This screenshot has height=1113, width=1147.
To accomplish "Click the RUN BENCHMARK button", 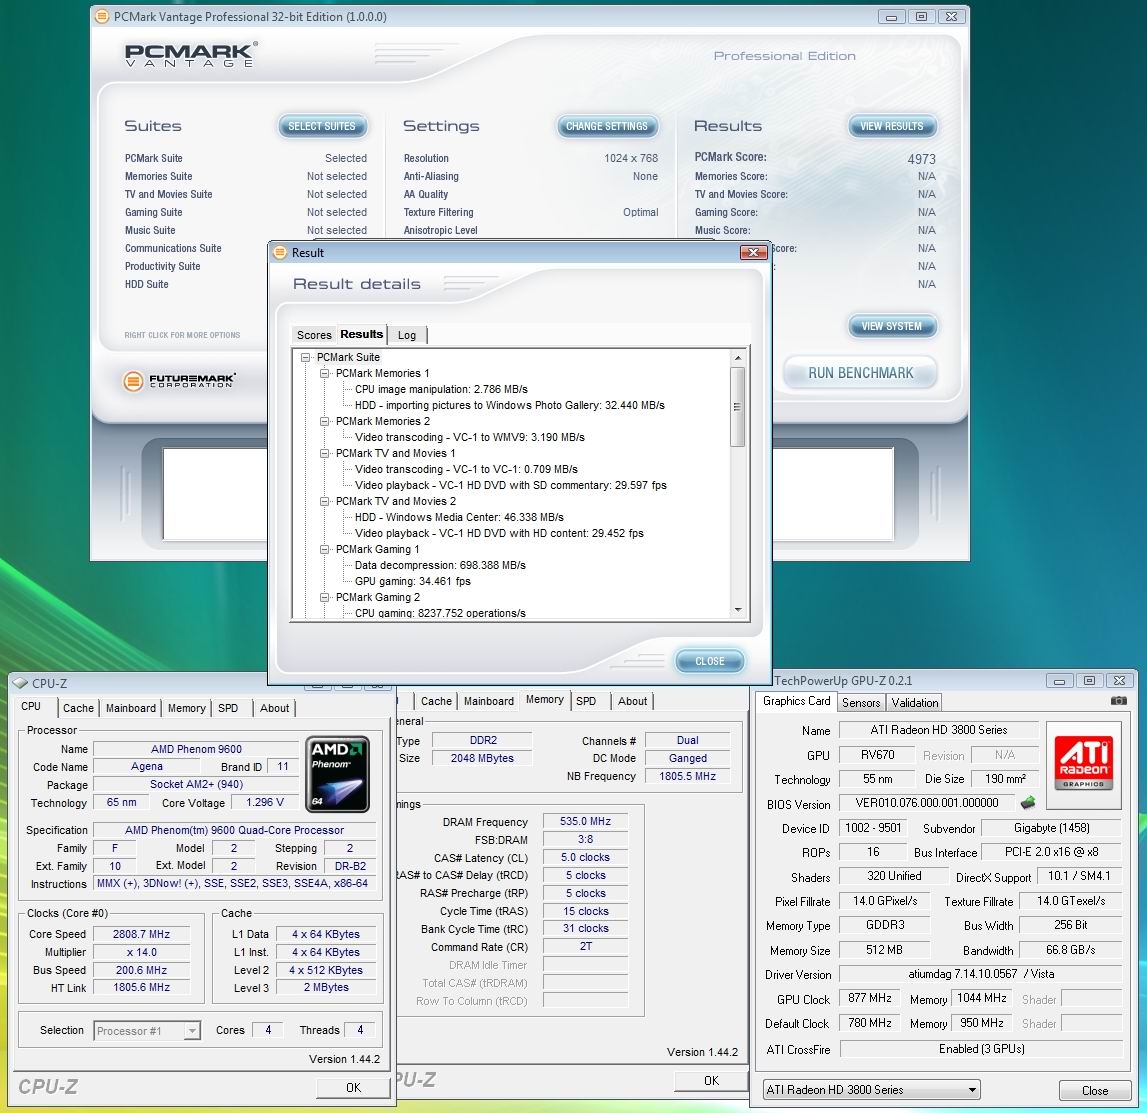I will pyautogui.click(x=860, y=373).
